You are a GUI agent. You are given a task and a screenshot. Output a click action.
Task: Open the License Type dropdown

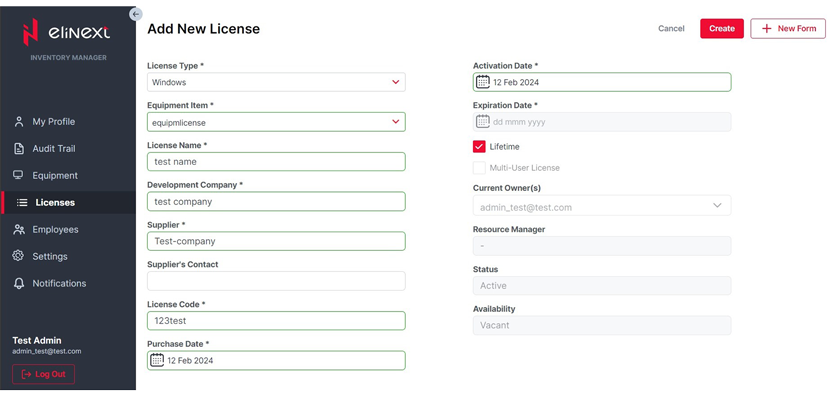pyautogui.click(x=276, y=82)
